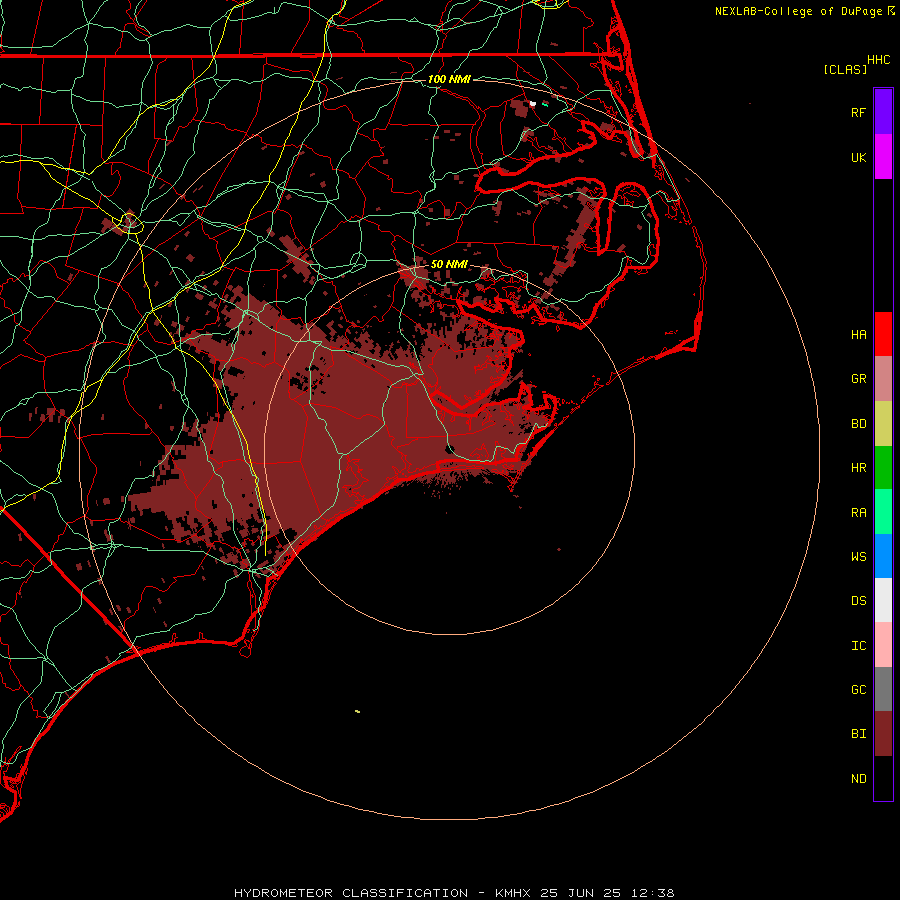
Task: Click the UK legend label
Action: [858, 157]
